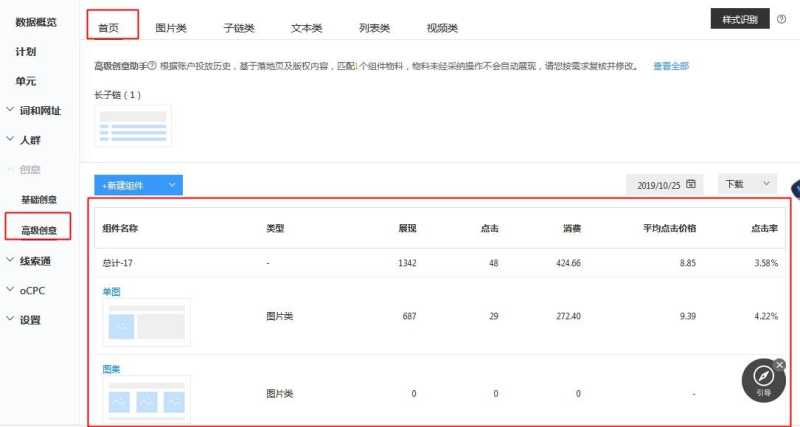This screenshot has width=800, height=427.
Task: Click the total 点击 value 48
Action: (x=493, y=263)
